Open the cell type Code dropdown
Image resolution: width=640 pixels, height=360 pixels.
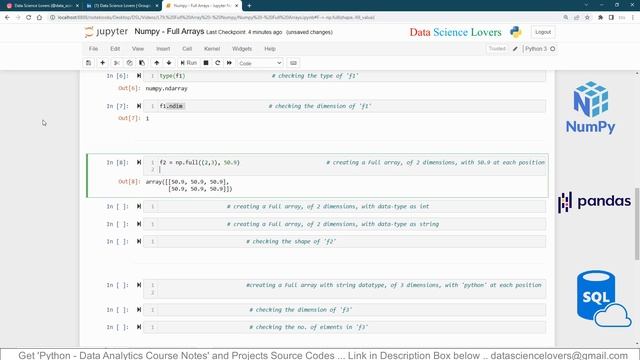[260, 63]
